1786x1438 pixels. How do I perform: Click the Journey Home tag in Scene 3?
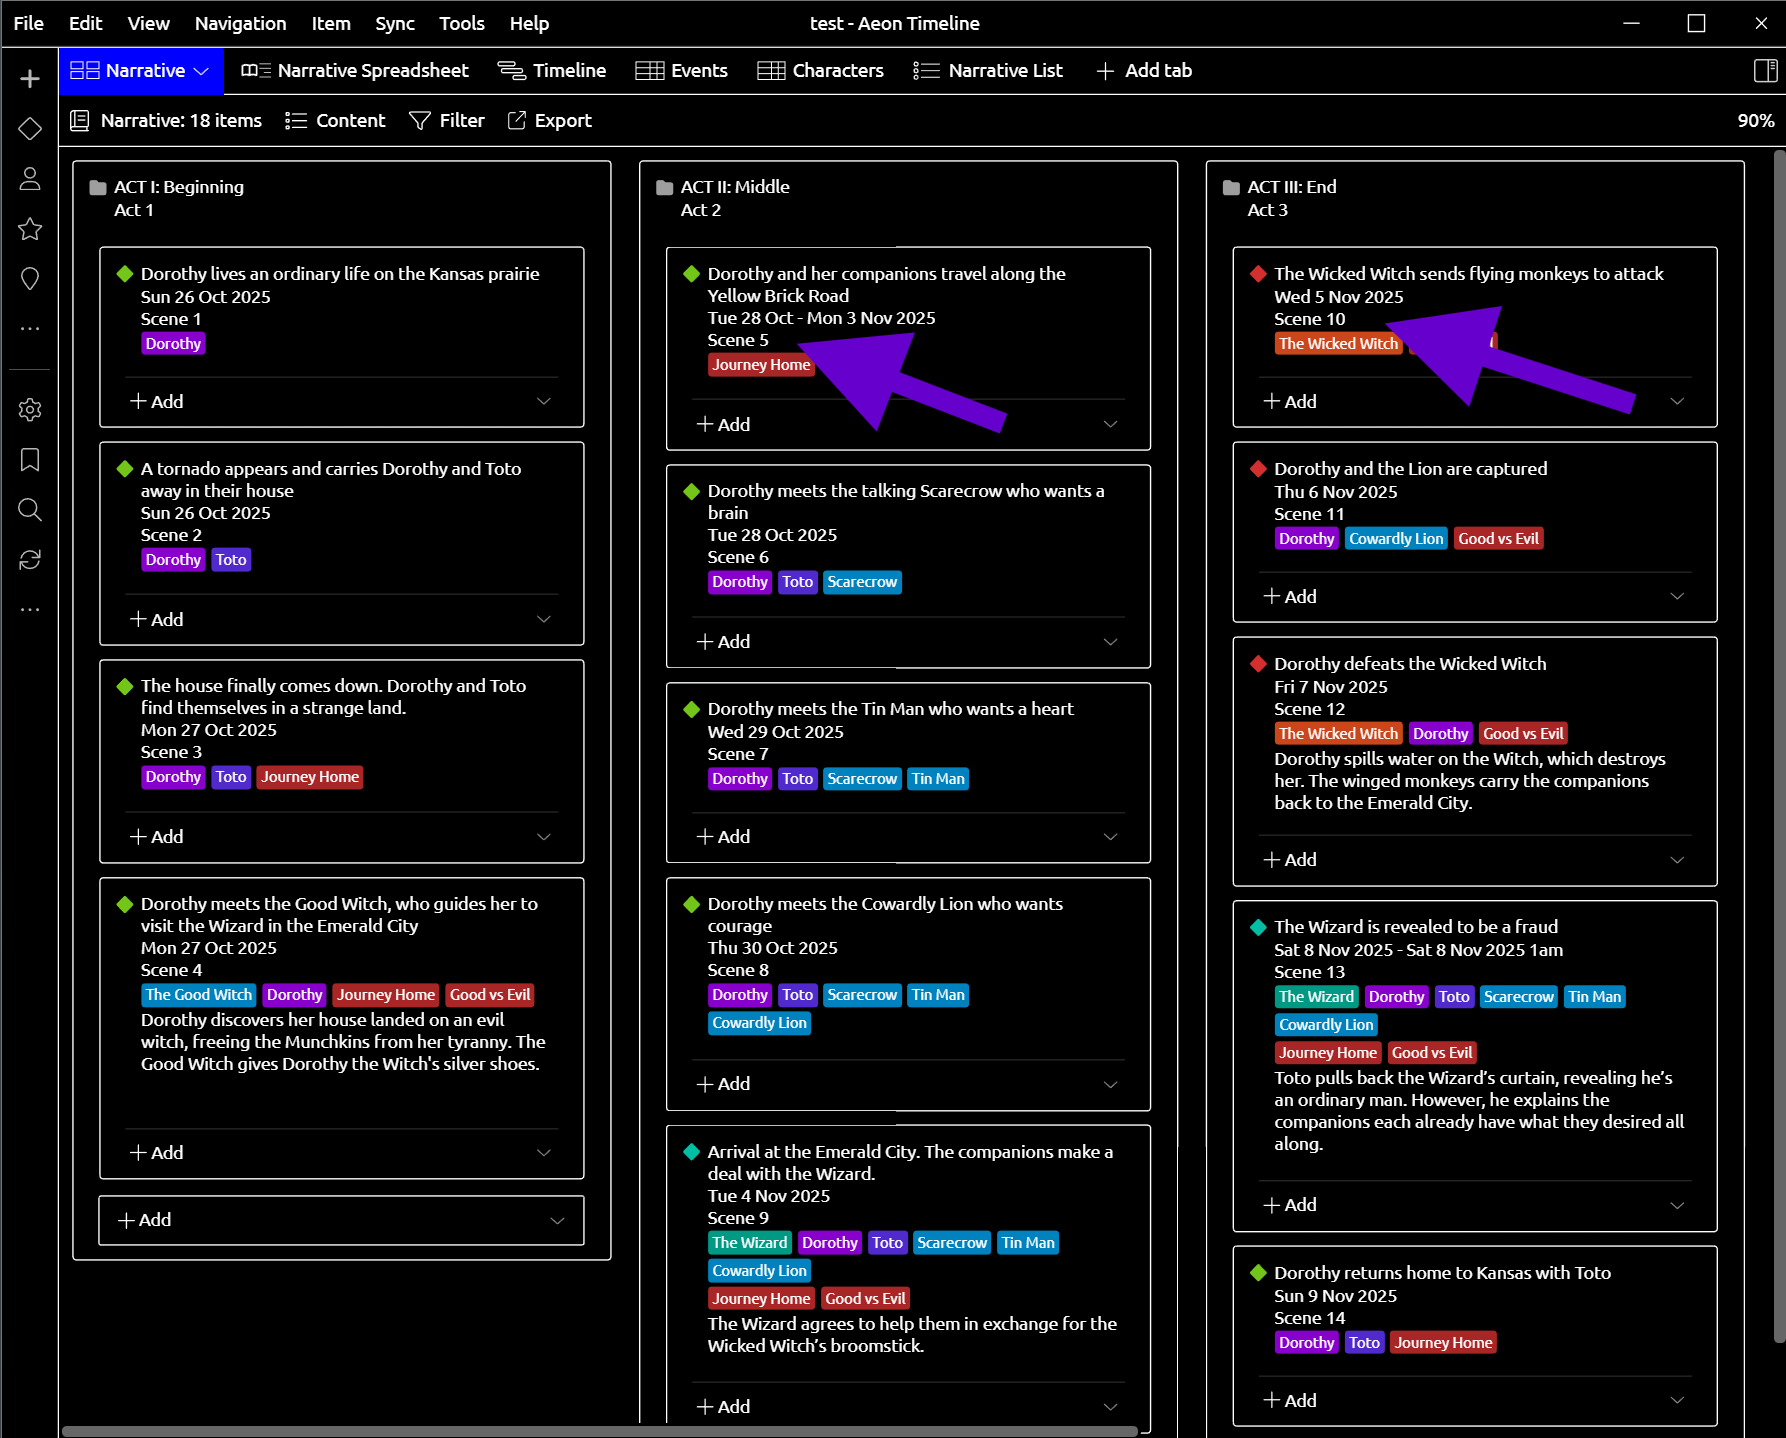pos(310,777)
